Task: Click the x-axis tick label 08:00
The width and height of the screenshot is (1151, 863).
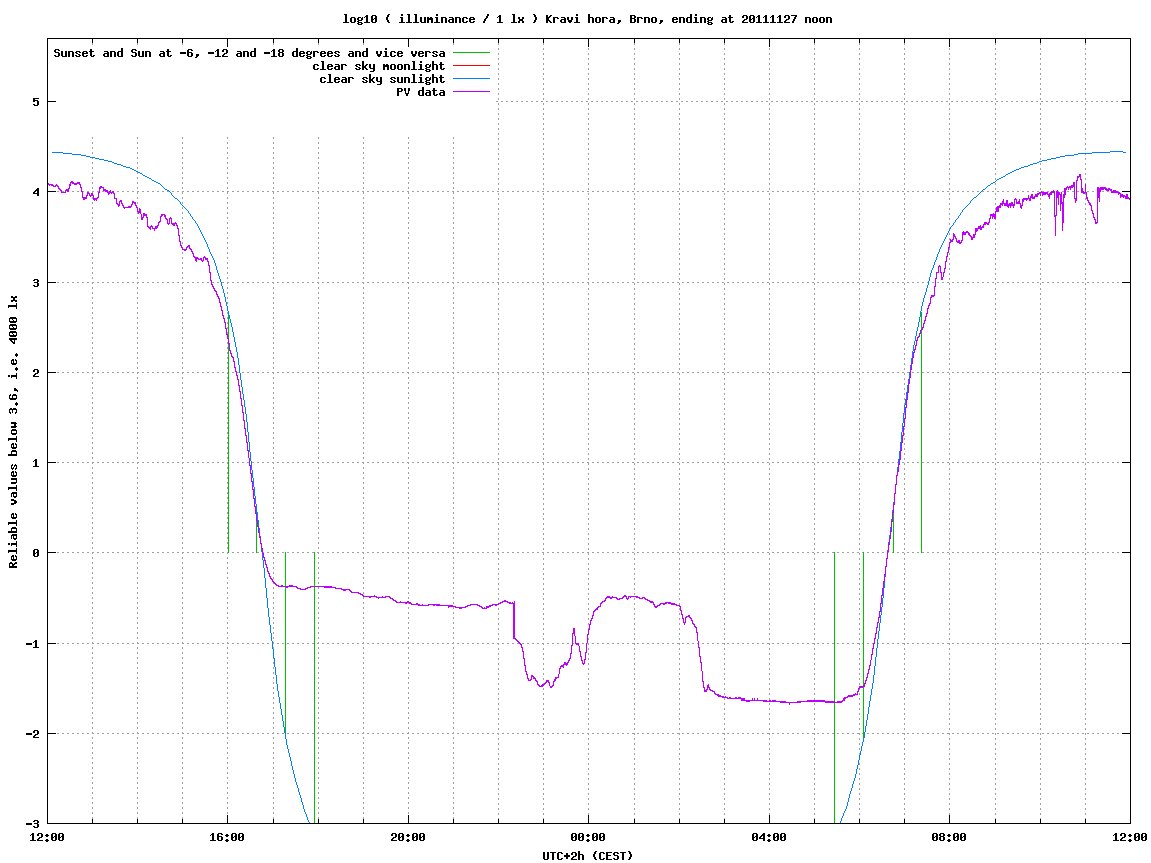Action: pos(949,837)
